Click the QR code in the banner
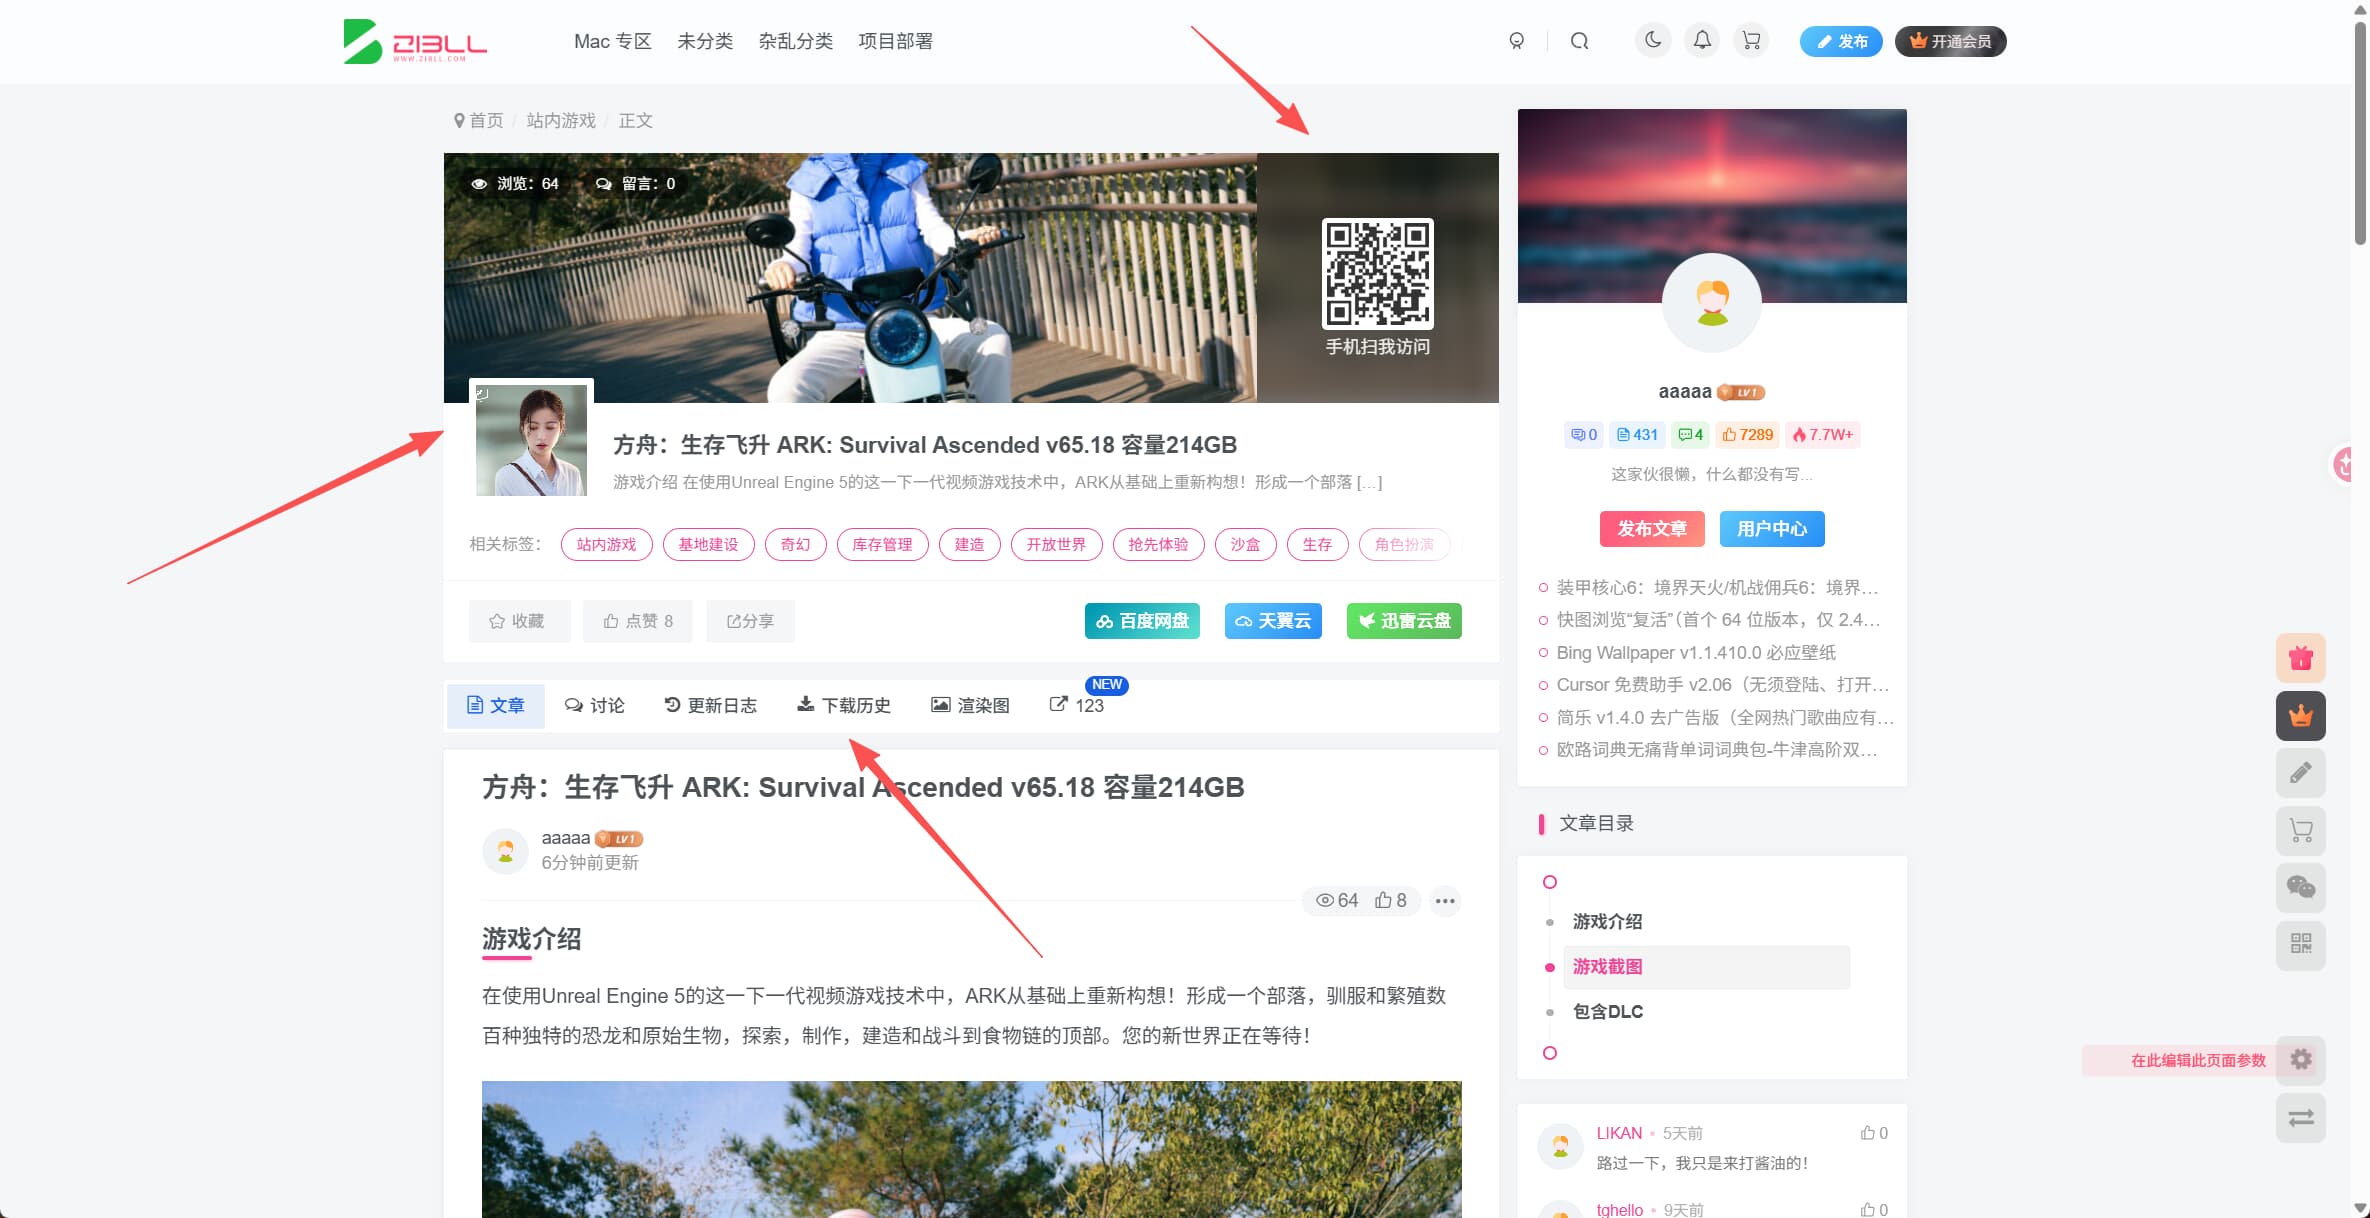The image size is (2370, 1218). [x=1378, y=274]
